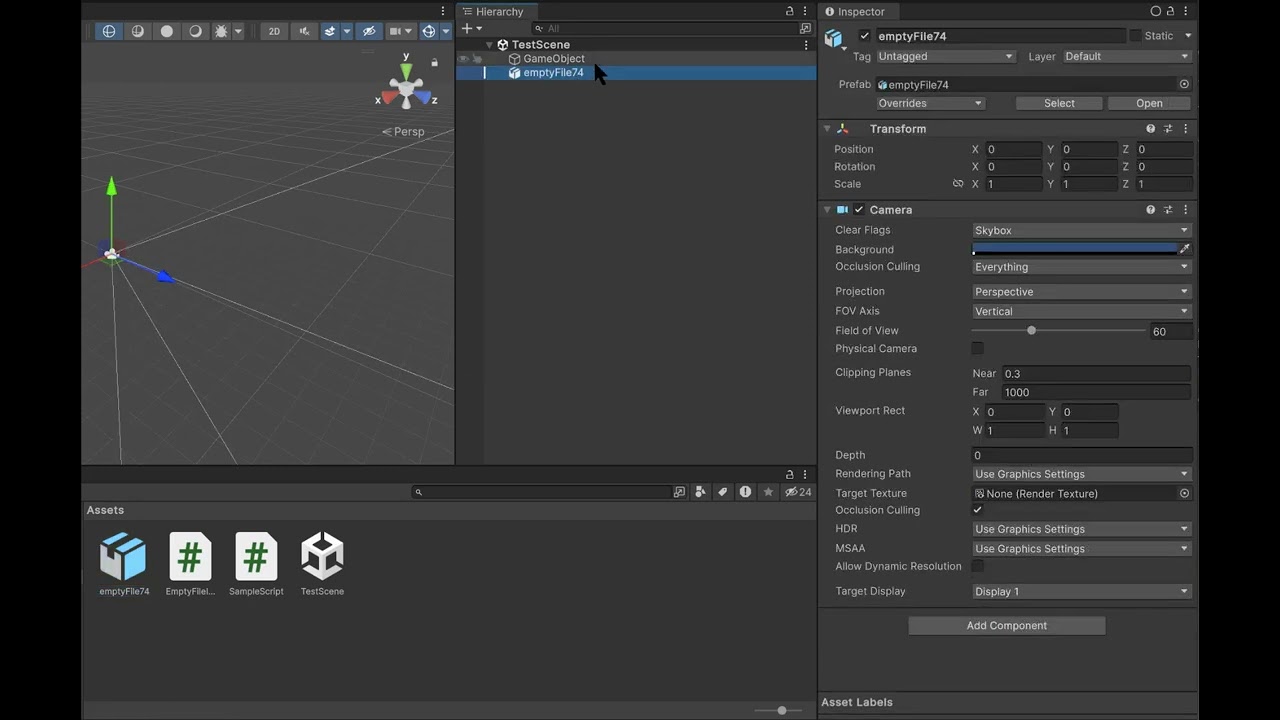Enable the Physical Camera checkbox
Screen dimensions: 1280x720
(977, 348)
